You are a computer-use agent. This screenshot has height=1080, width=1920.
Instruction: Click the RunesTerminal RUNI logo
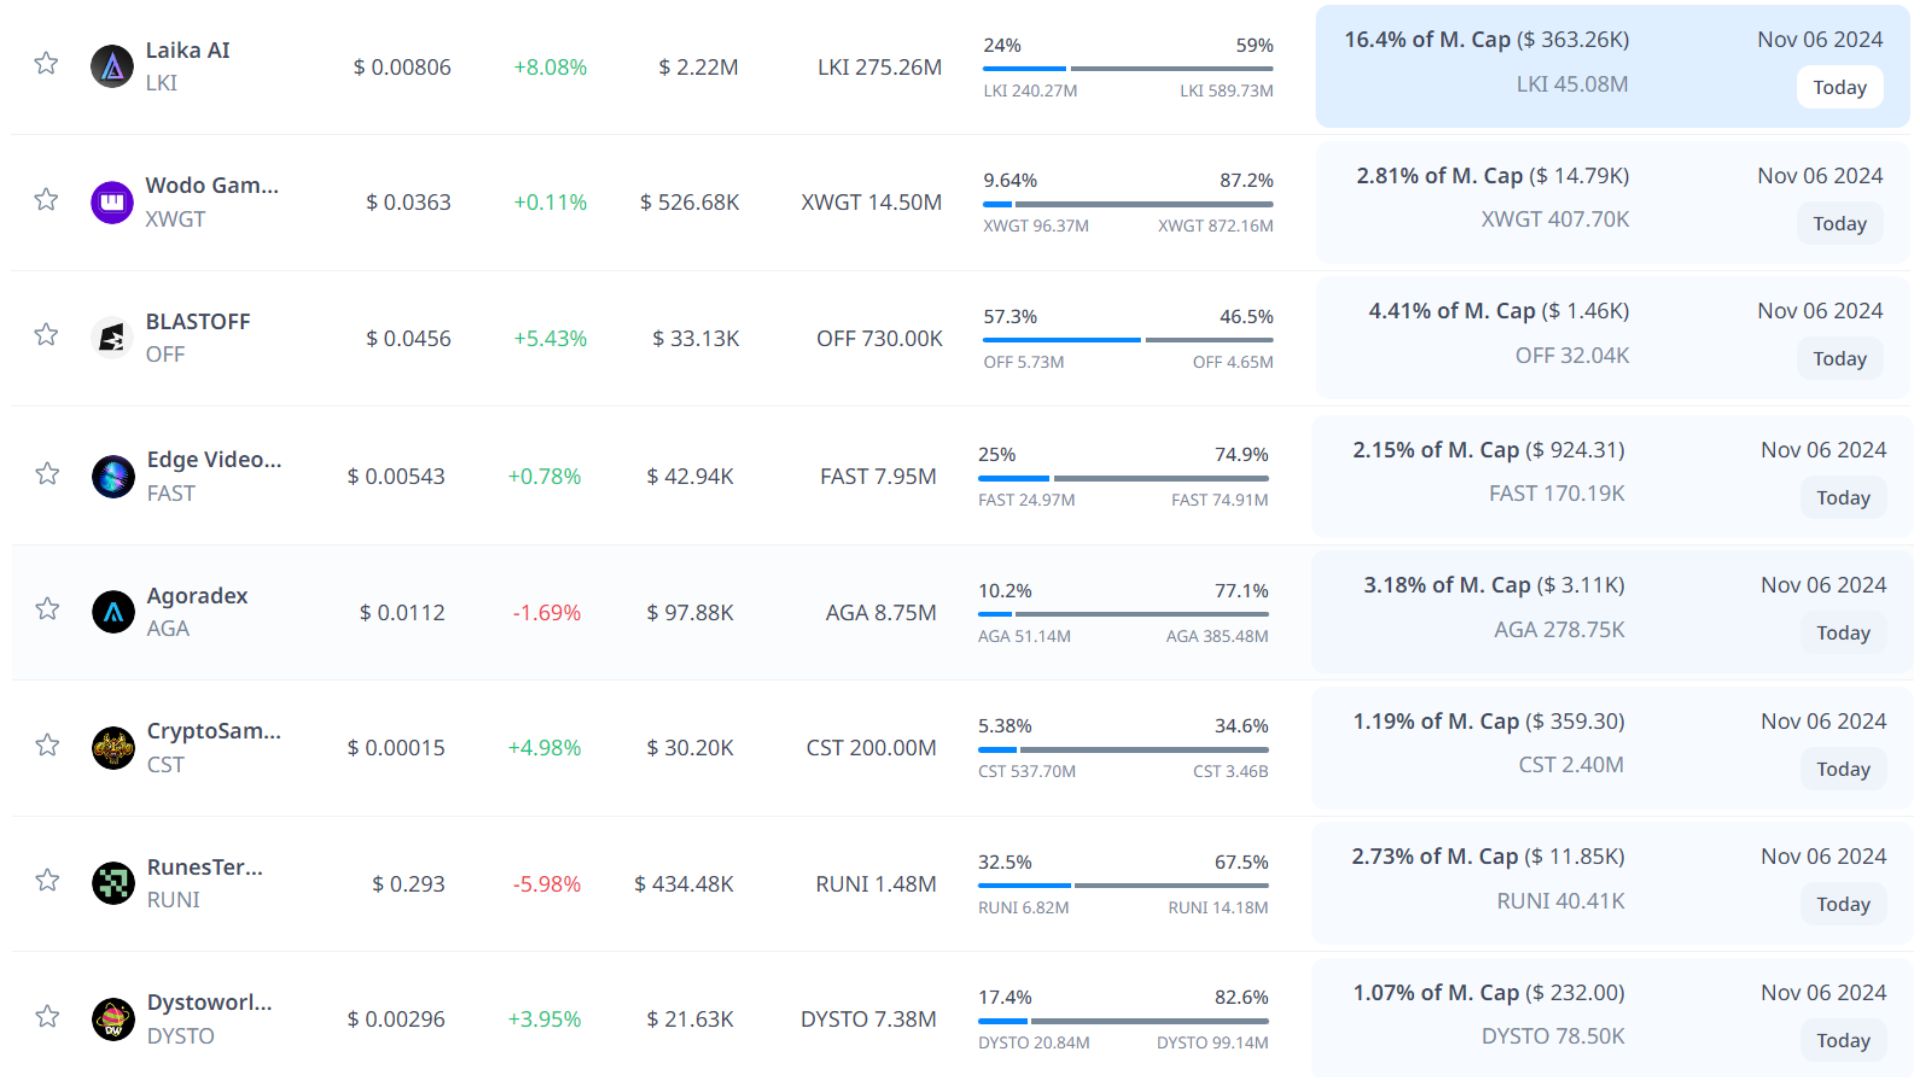(x=113, y=883)
